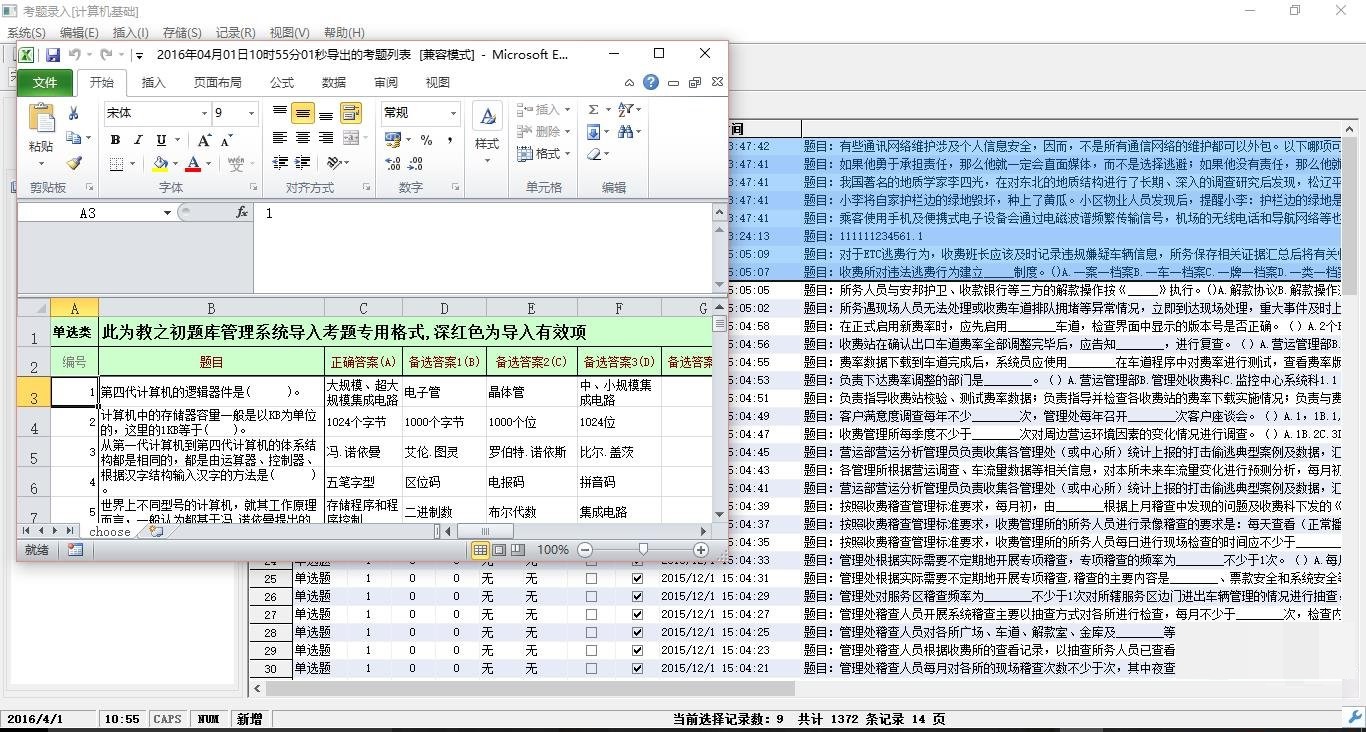Click the green 文件 button

45,82
